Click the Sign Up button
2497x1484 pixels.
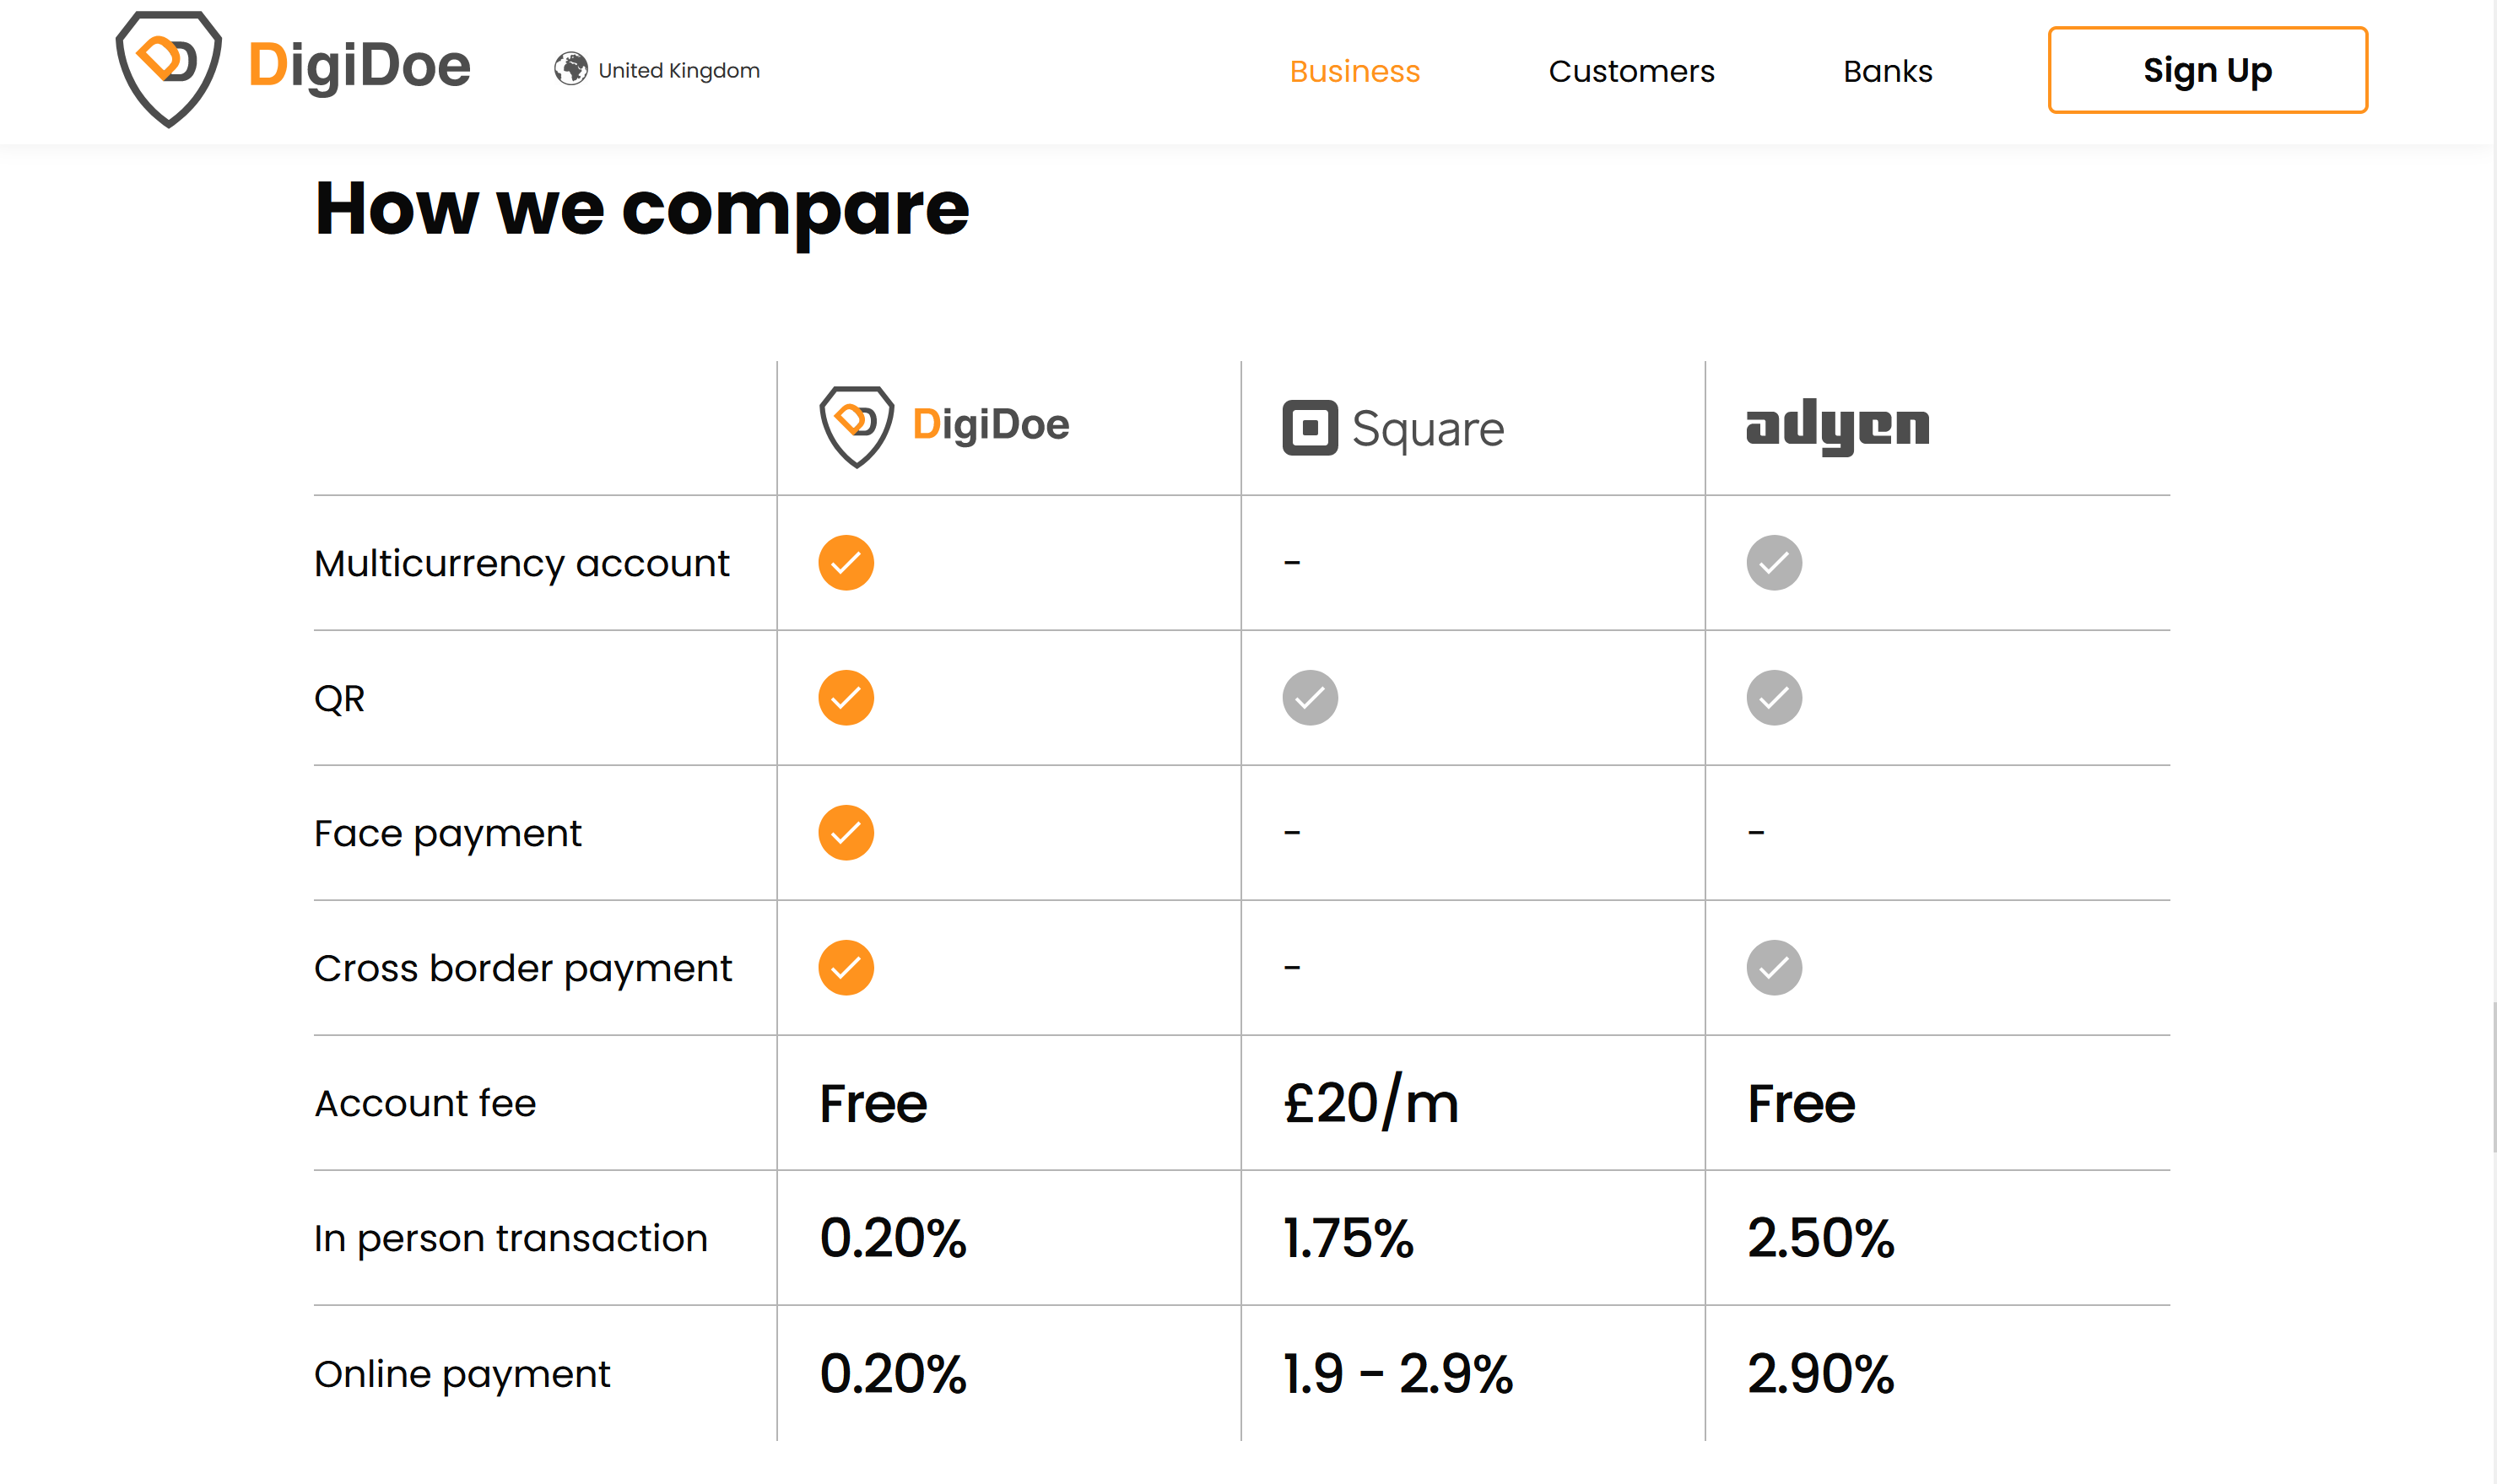[x=2207, y=70]
